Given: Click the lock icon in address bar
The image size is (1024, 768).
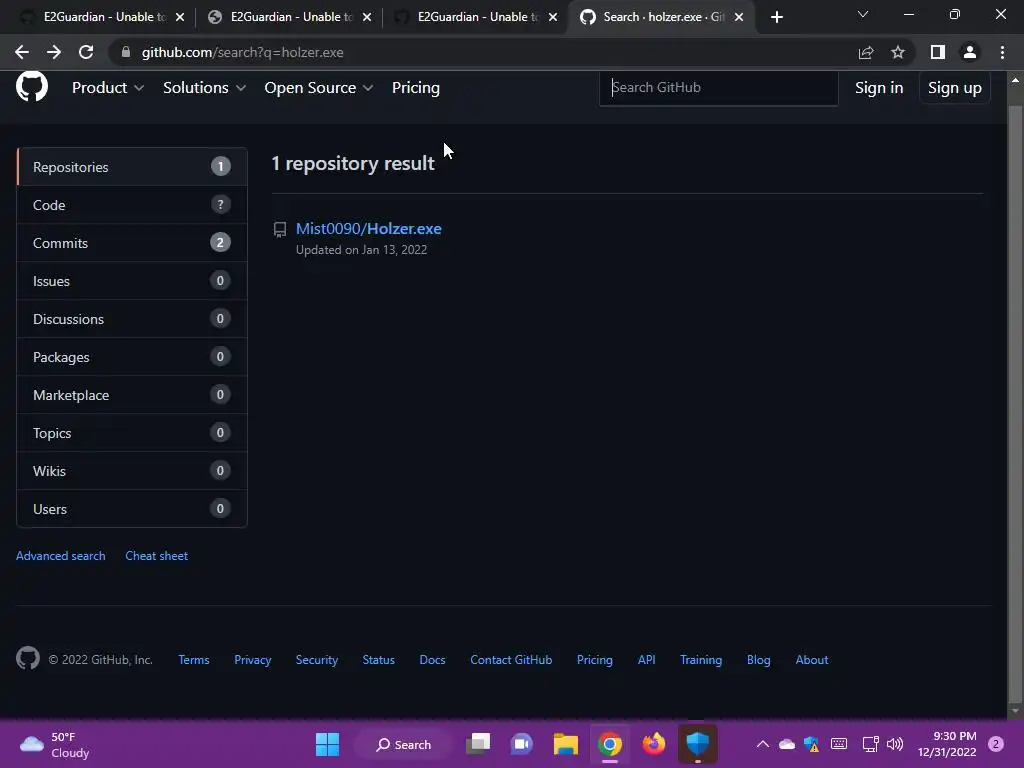Looking at the screenshot, I should point(126,52).
